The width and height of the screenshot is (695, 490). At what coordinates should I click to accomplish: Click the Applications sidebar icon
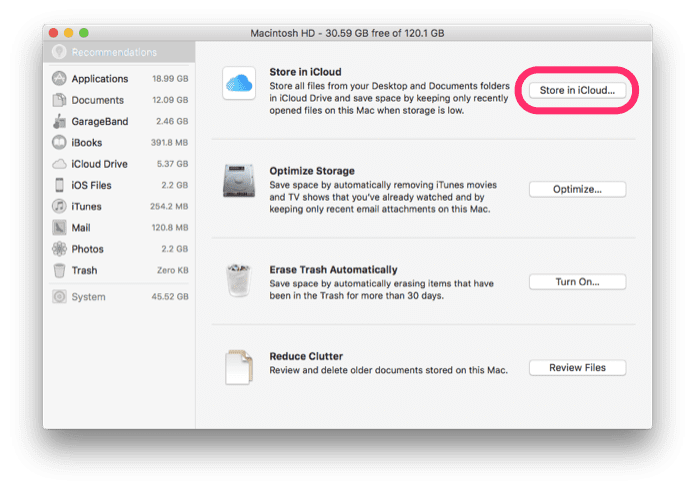[x=59, y=78]
